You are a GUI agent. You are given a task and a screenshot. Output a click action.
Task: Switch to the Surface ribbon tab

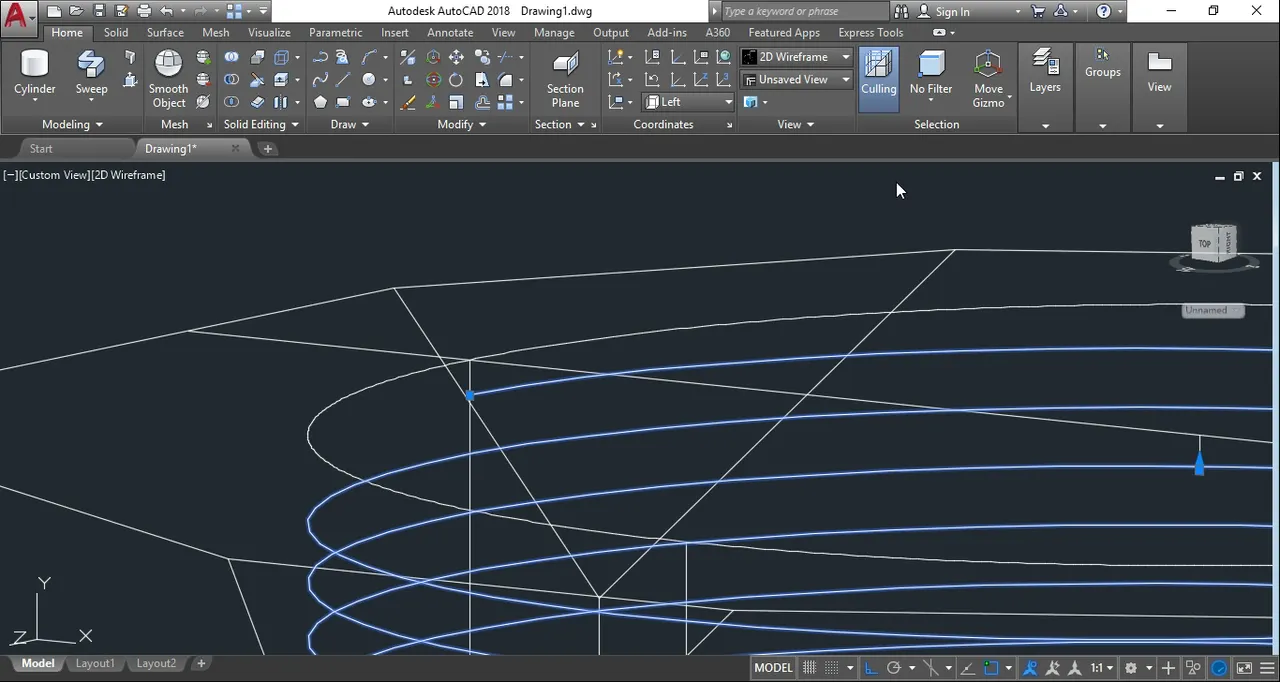(165, 32)
